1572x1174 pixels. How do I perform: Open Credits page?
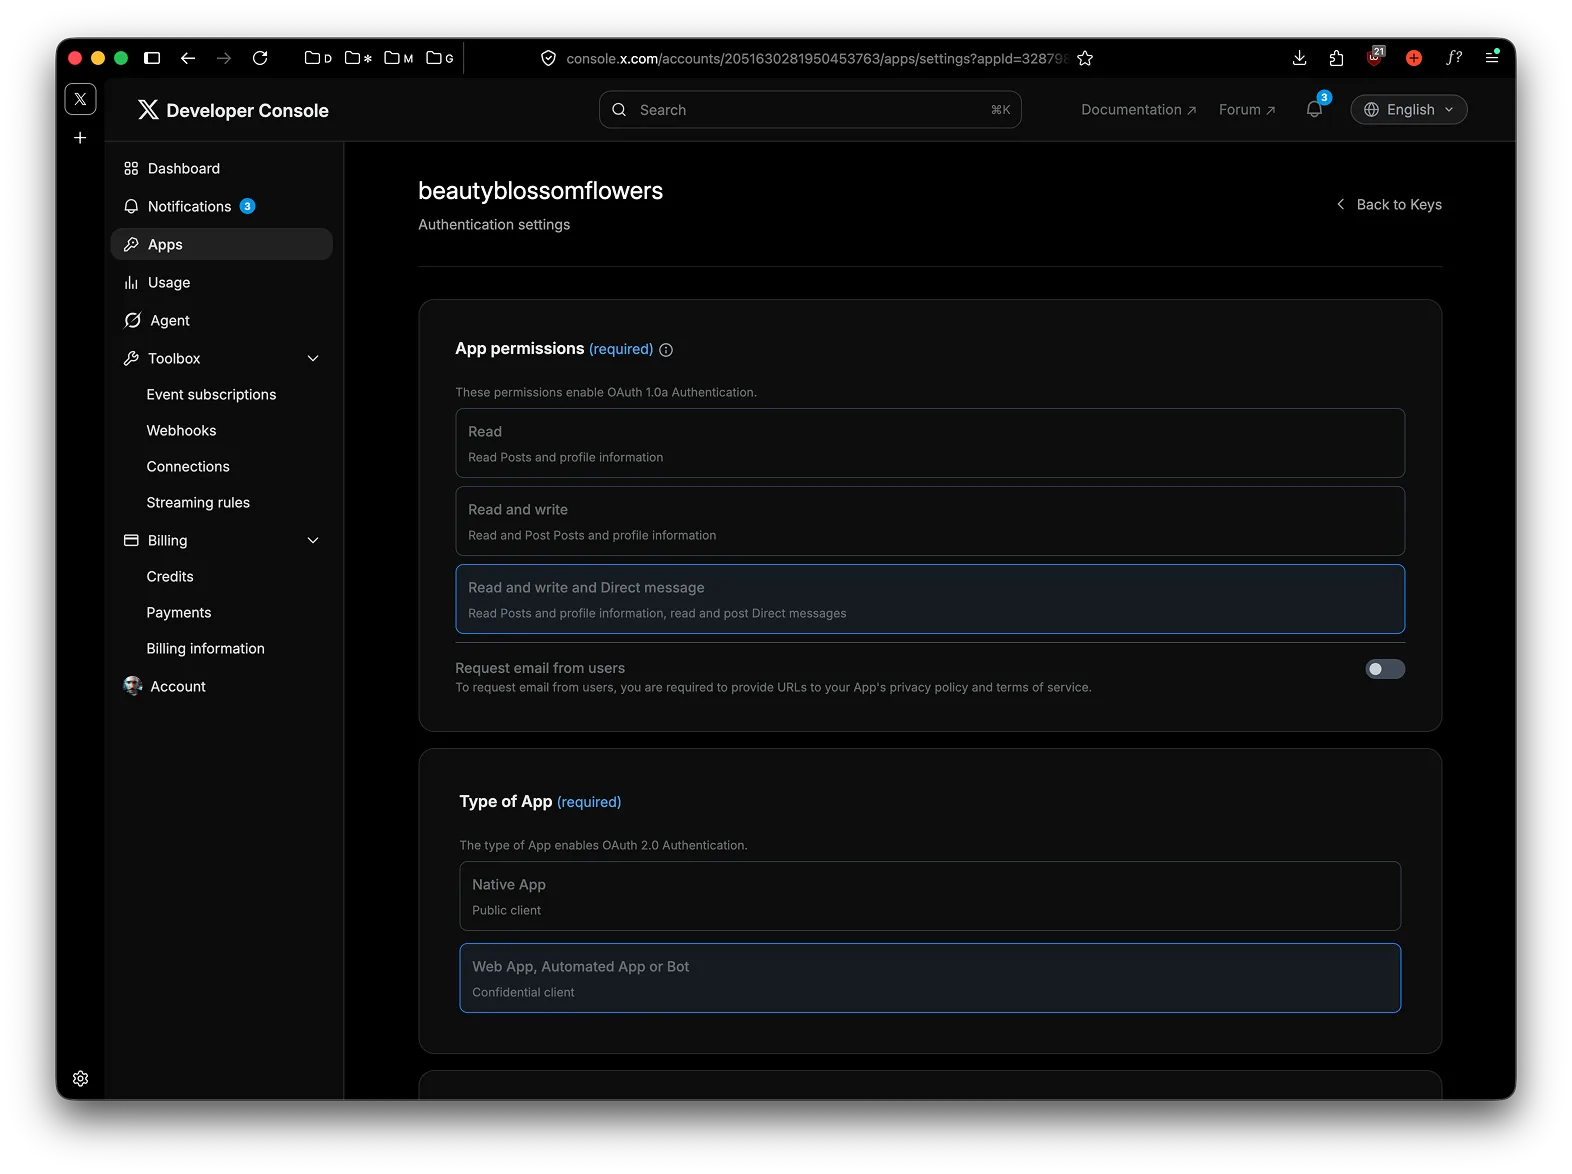[170, 576]
